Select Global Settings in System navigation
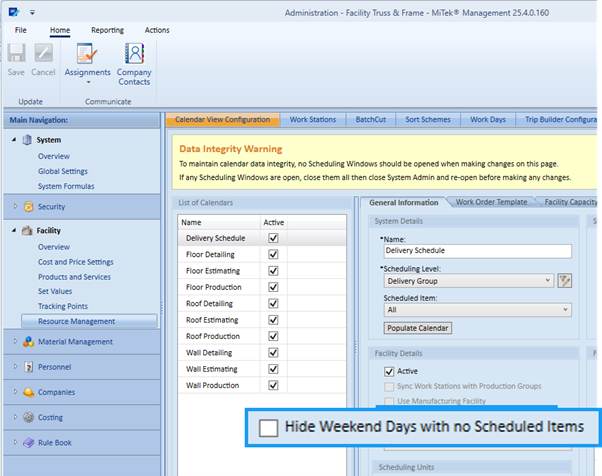602x476 pixels. [x=62, y=171]
